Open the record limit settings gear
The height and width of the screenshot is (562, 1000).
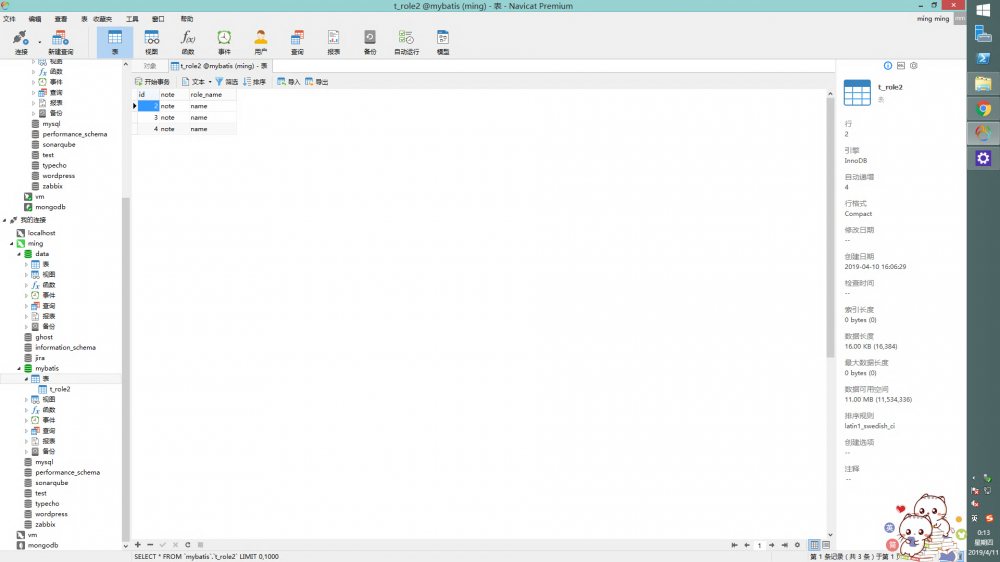tap(797, 545)
